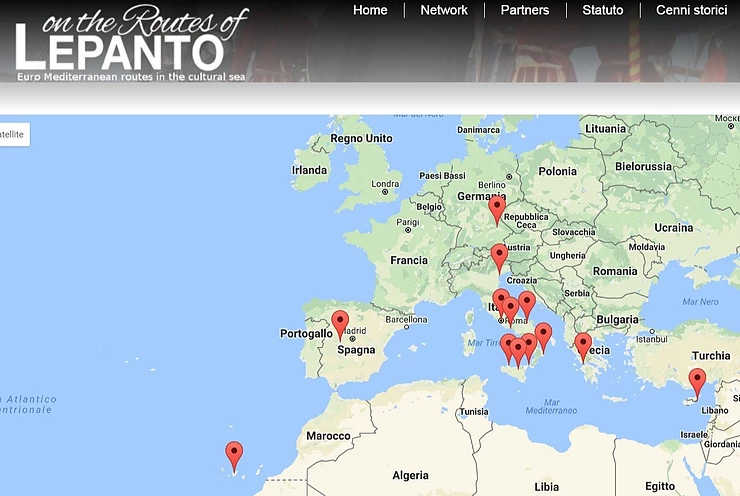740x496 pixels.
Task: Go to the Partners page
Action: click(525, 10)
